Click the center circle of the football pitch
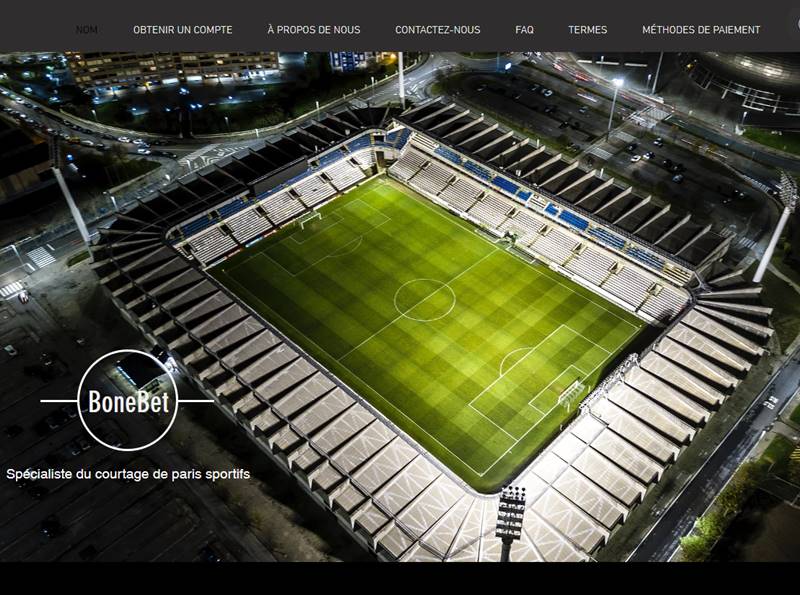This screenshot has height=595, width=800. click(x=424, y=300)
